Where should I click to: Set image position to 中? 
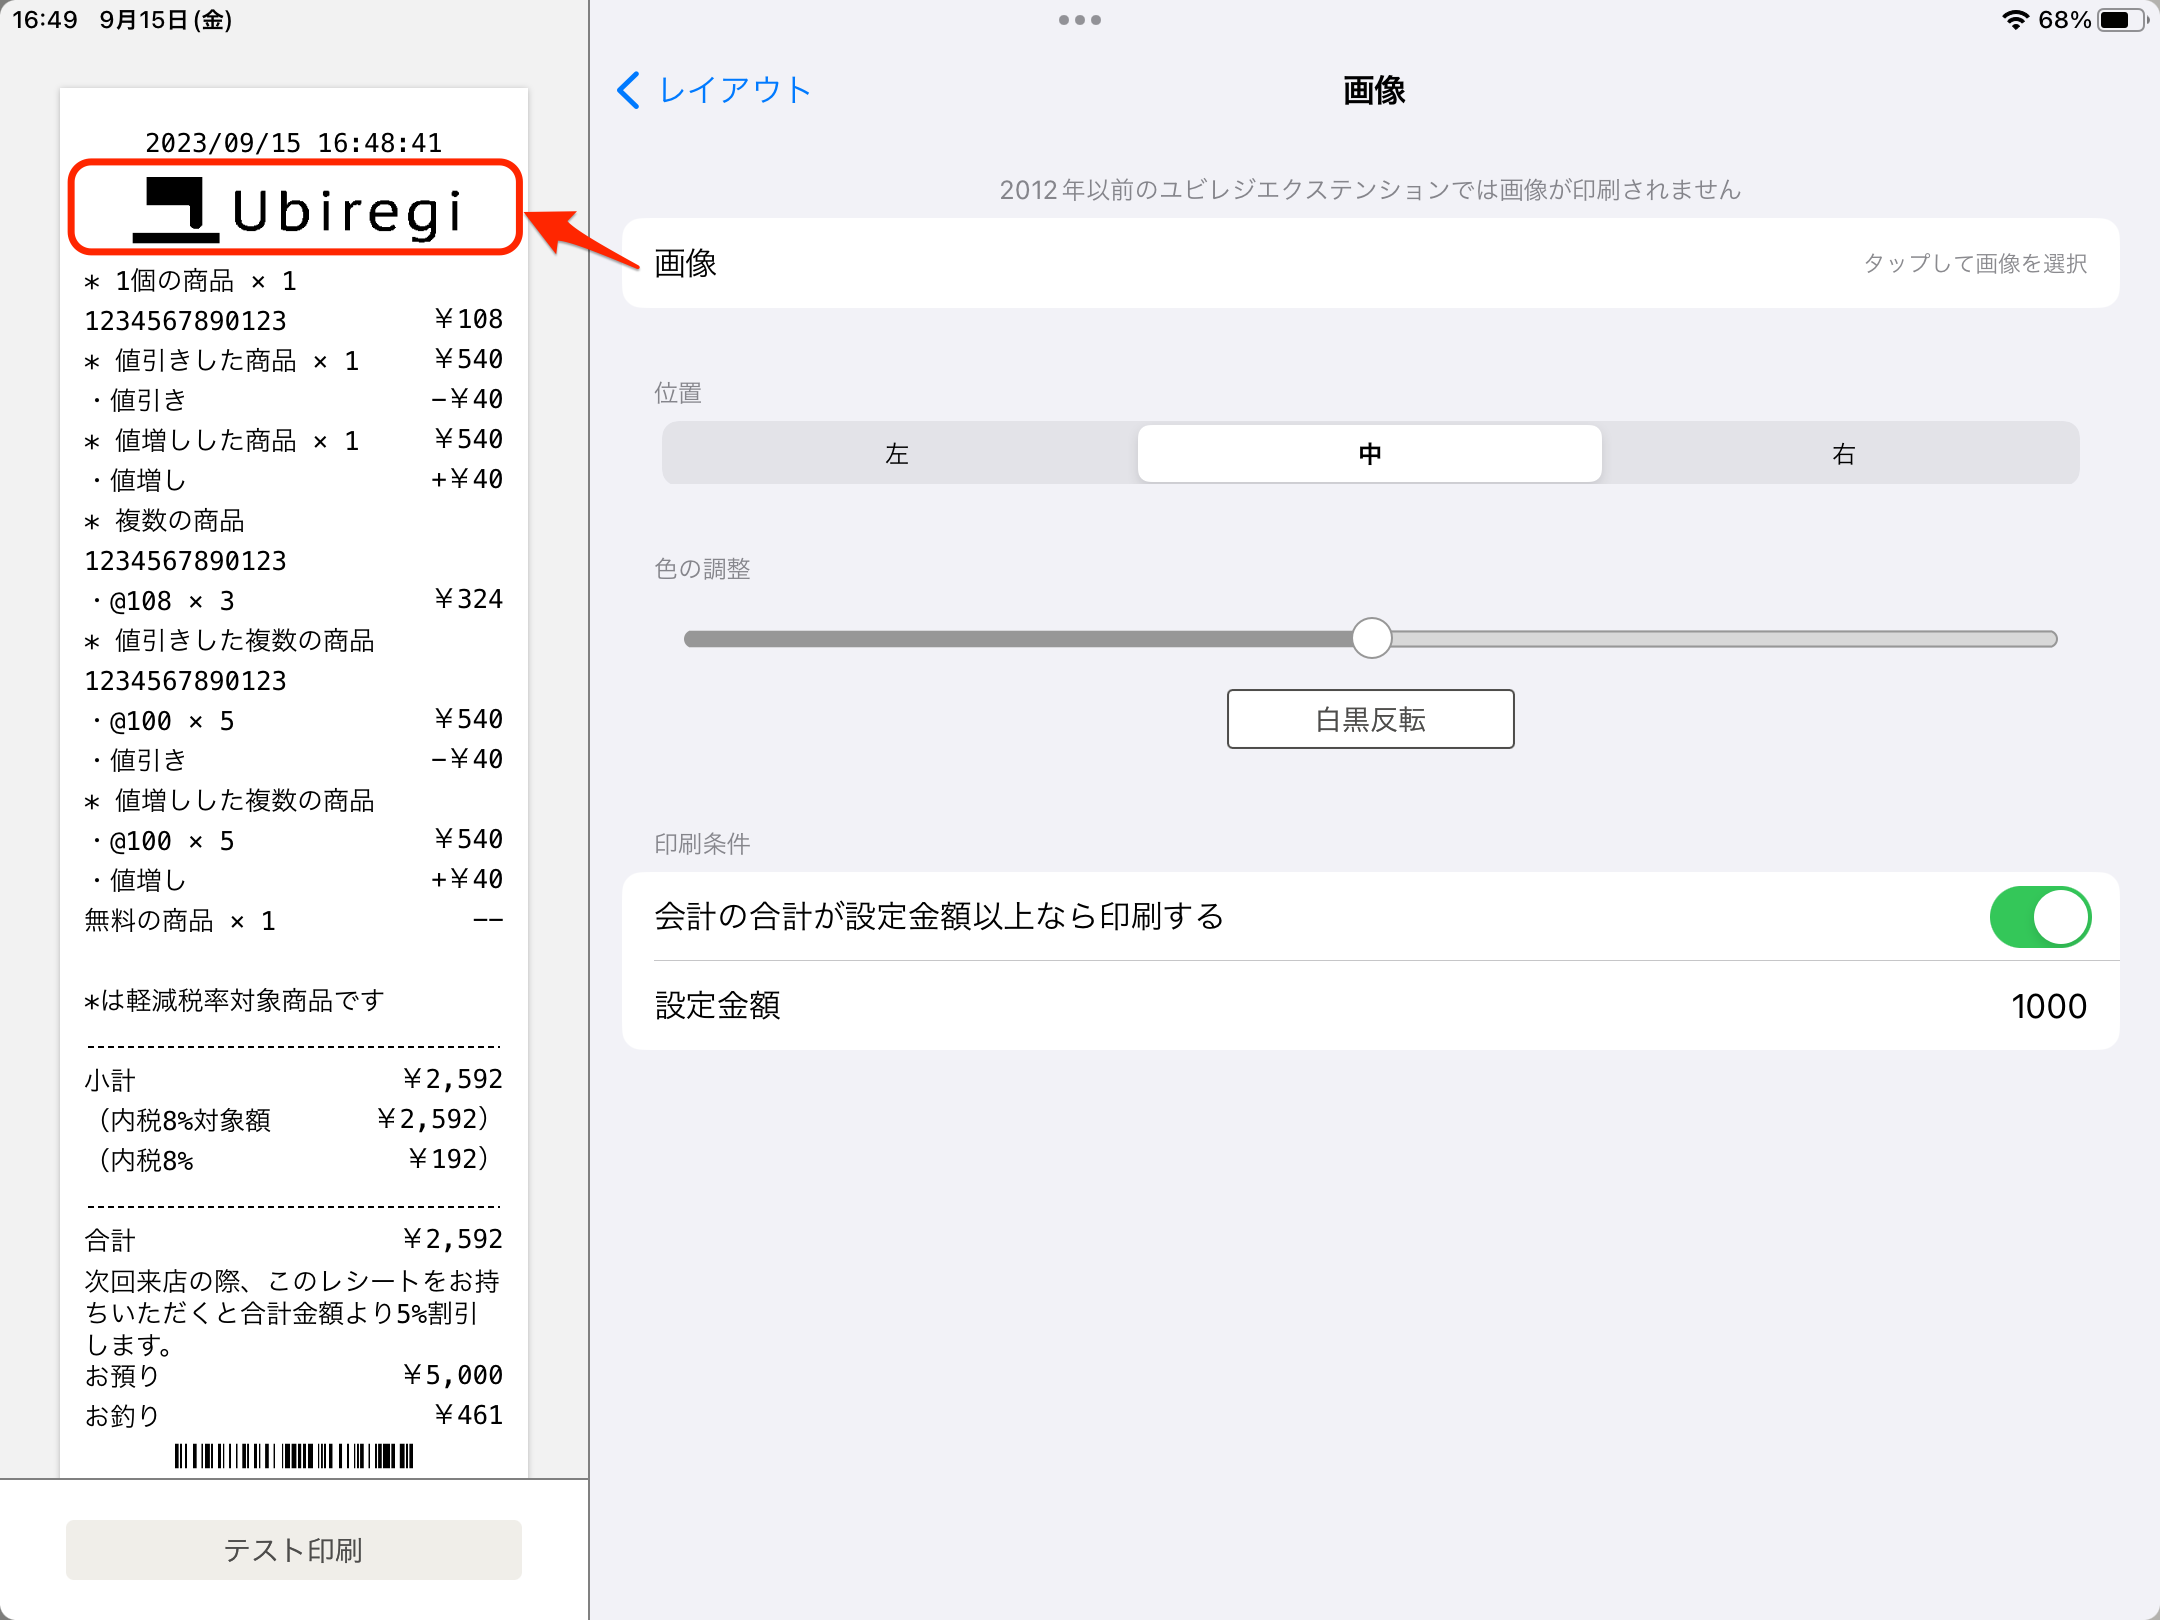click(1370, 453)
